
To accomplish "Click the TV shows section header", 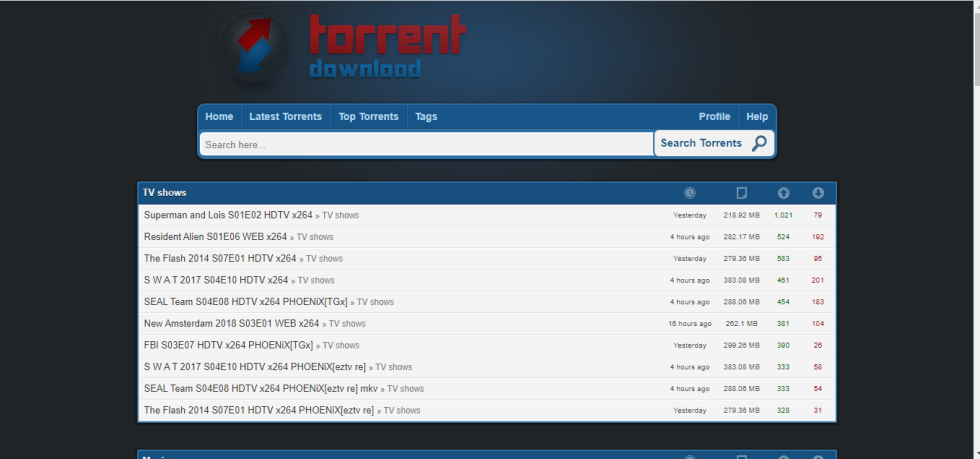I will [165, 192].
